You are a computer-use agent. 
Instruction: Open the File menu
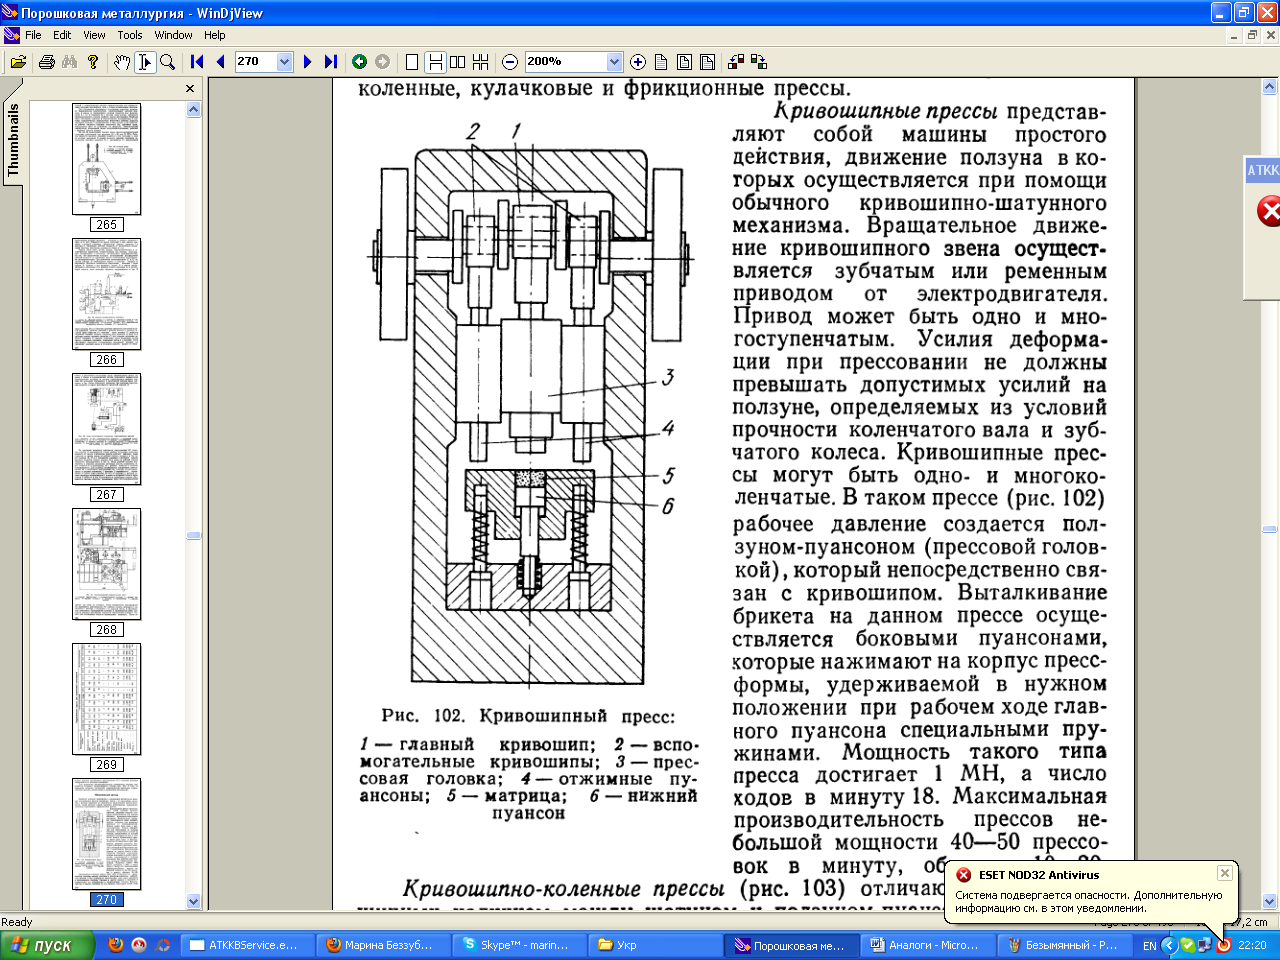pos(33,35)
